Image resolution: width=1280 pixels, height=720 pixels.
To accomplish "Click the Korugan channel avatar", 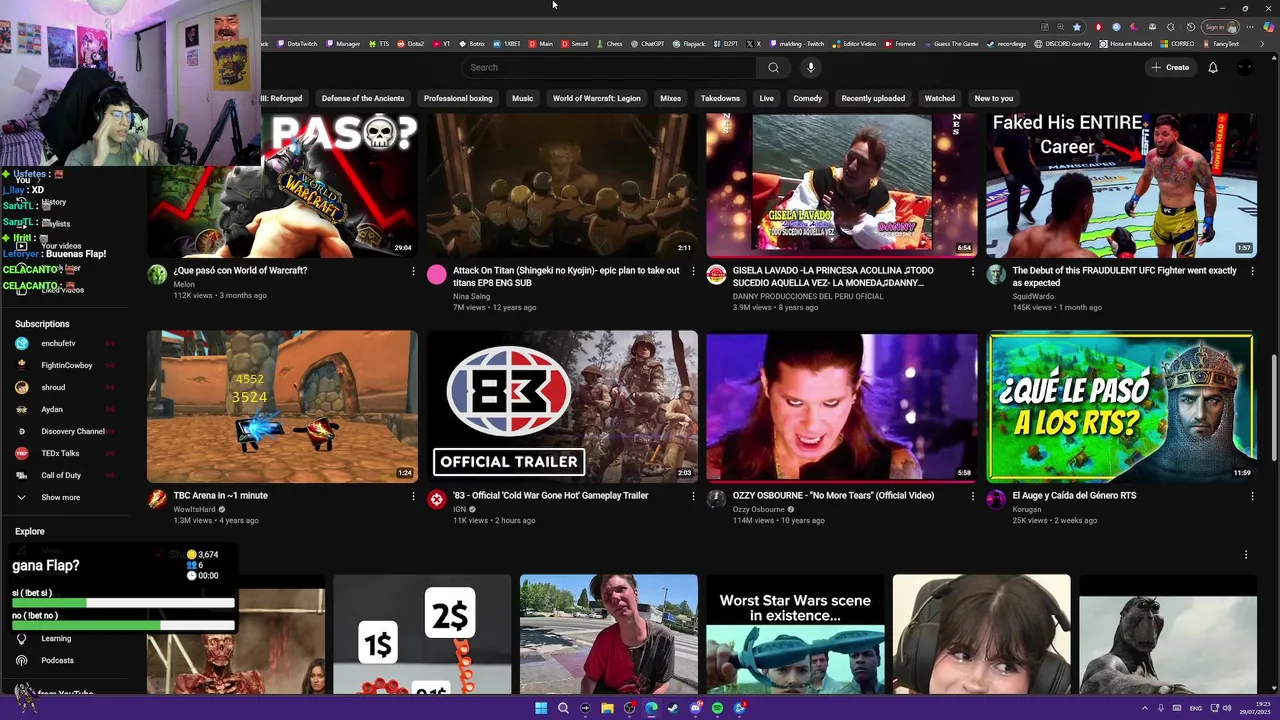I will pyautogui.click(x=996, y=500).
